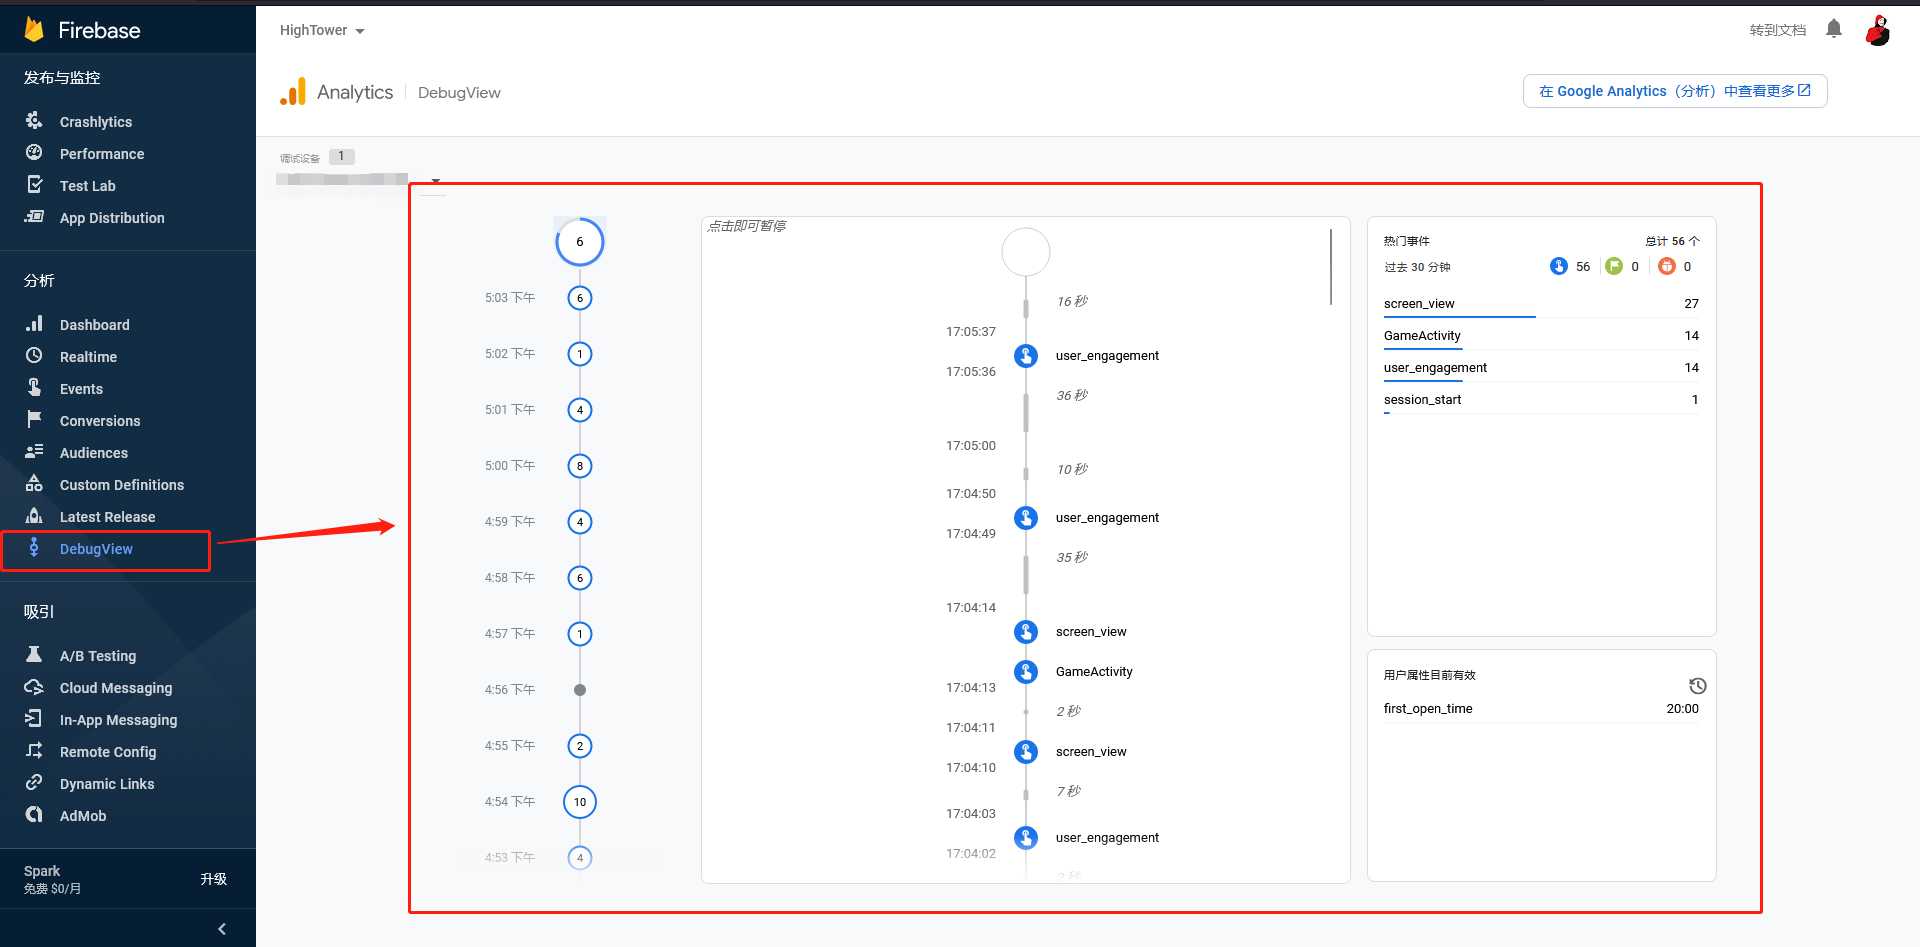Image resolution: width=1920 pixels, height=947 pixels.
Task: Select the 4:56 empty minute marker
Action: (580, 690)
